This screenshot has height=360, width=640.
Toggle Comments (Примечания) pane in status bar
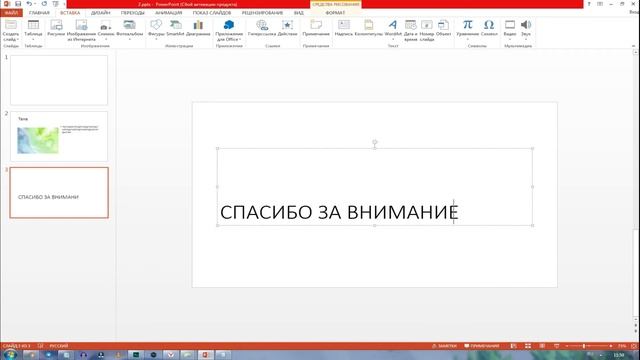tap(482, 346)
